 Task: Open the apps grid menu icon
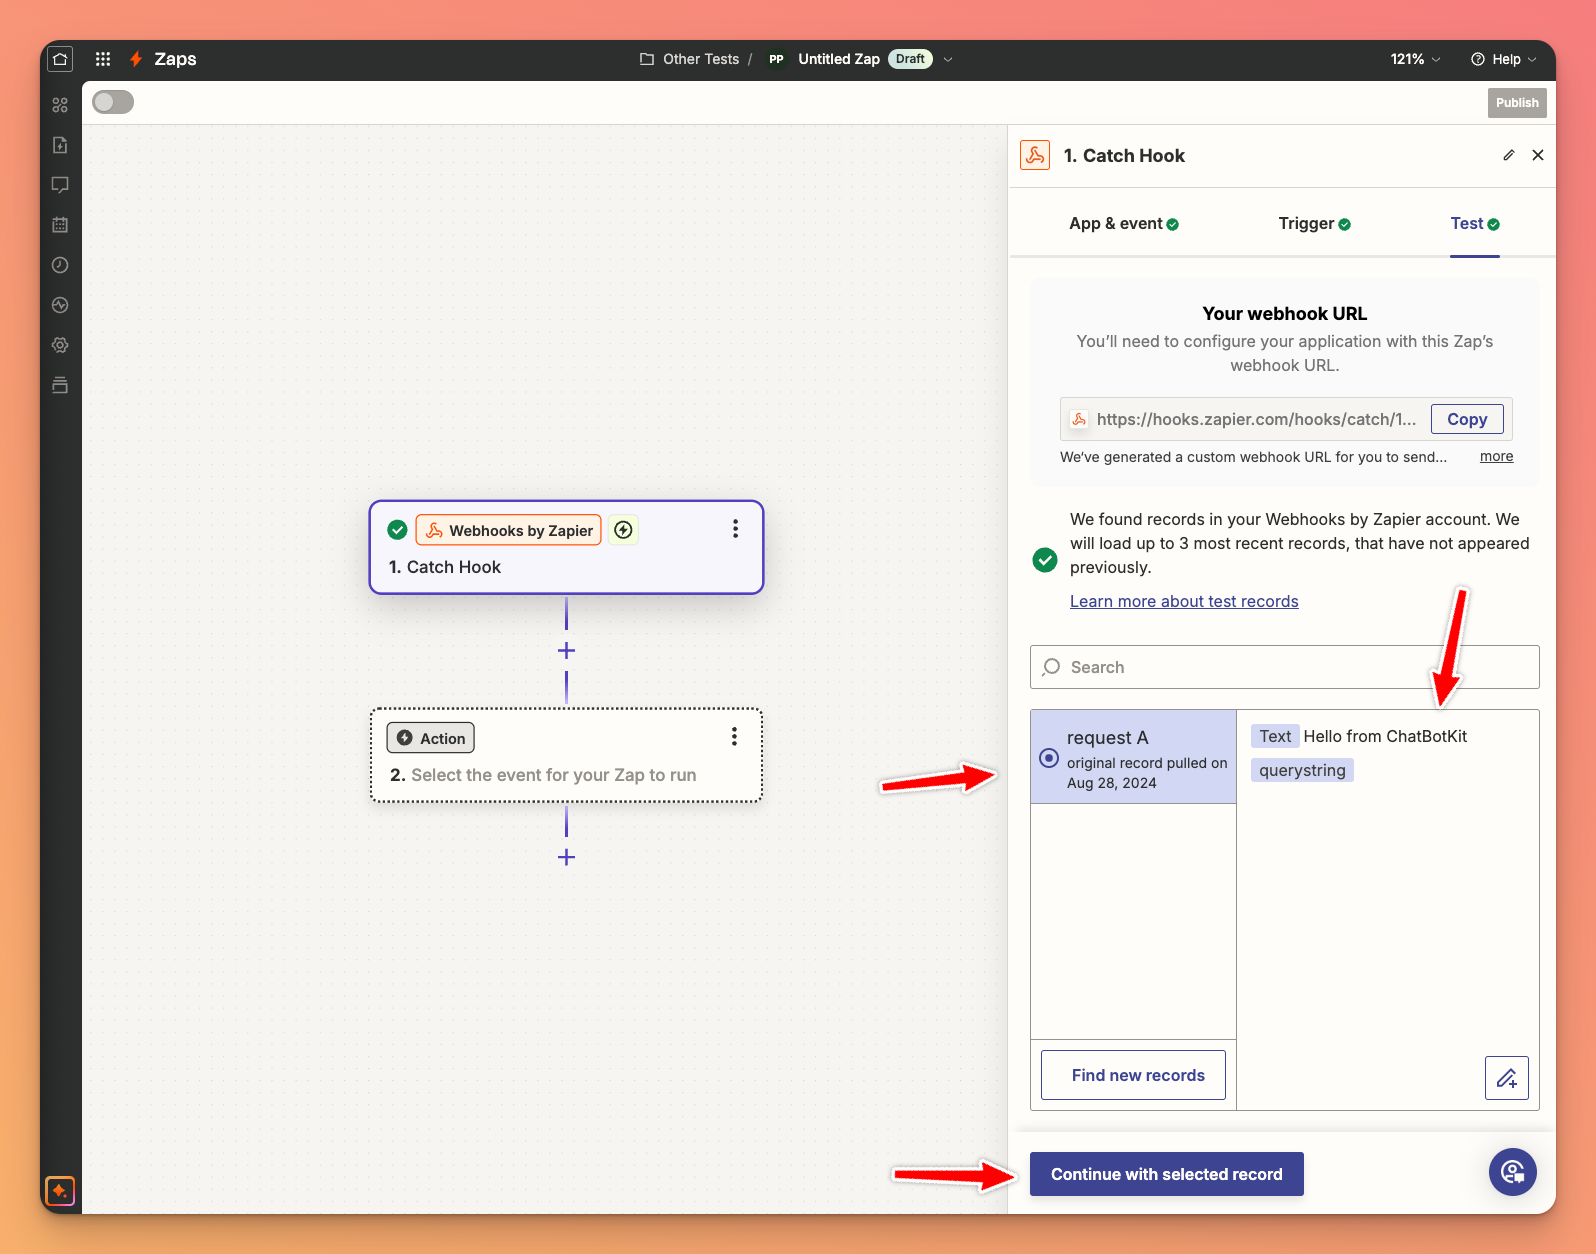[102, 59]
